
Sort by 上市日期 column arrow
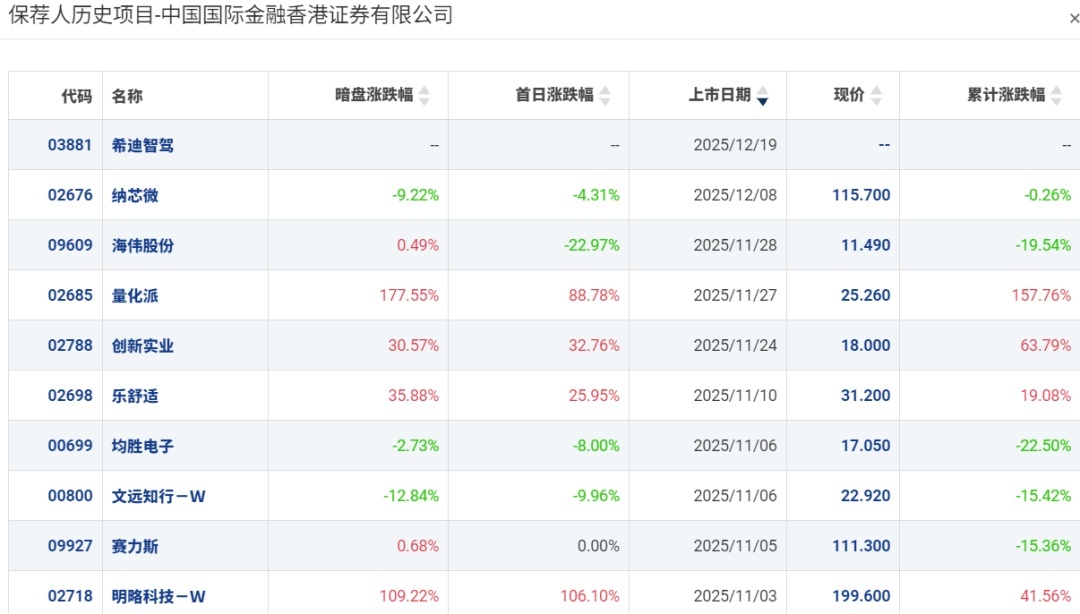(x=762, y=96)
